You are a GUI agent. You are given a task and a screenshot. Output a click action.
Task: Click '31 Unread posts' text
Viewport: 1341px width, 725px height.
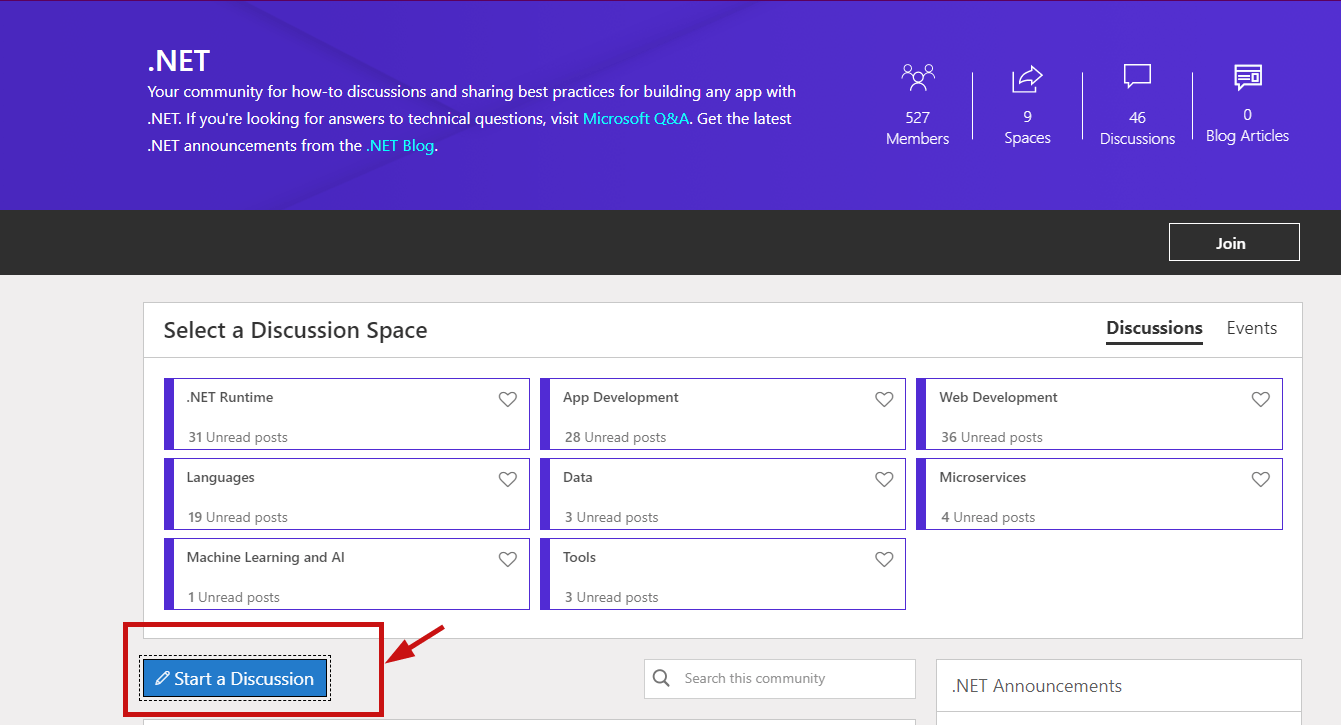coord(238,437)
